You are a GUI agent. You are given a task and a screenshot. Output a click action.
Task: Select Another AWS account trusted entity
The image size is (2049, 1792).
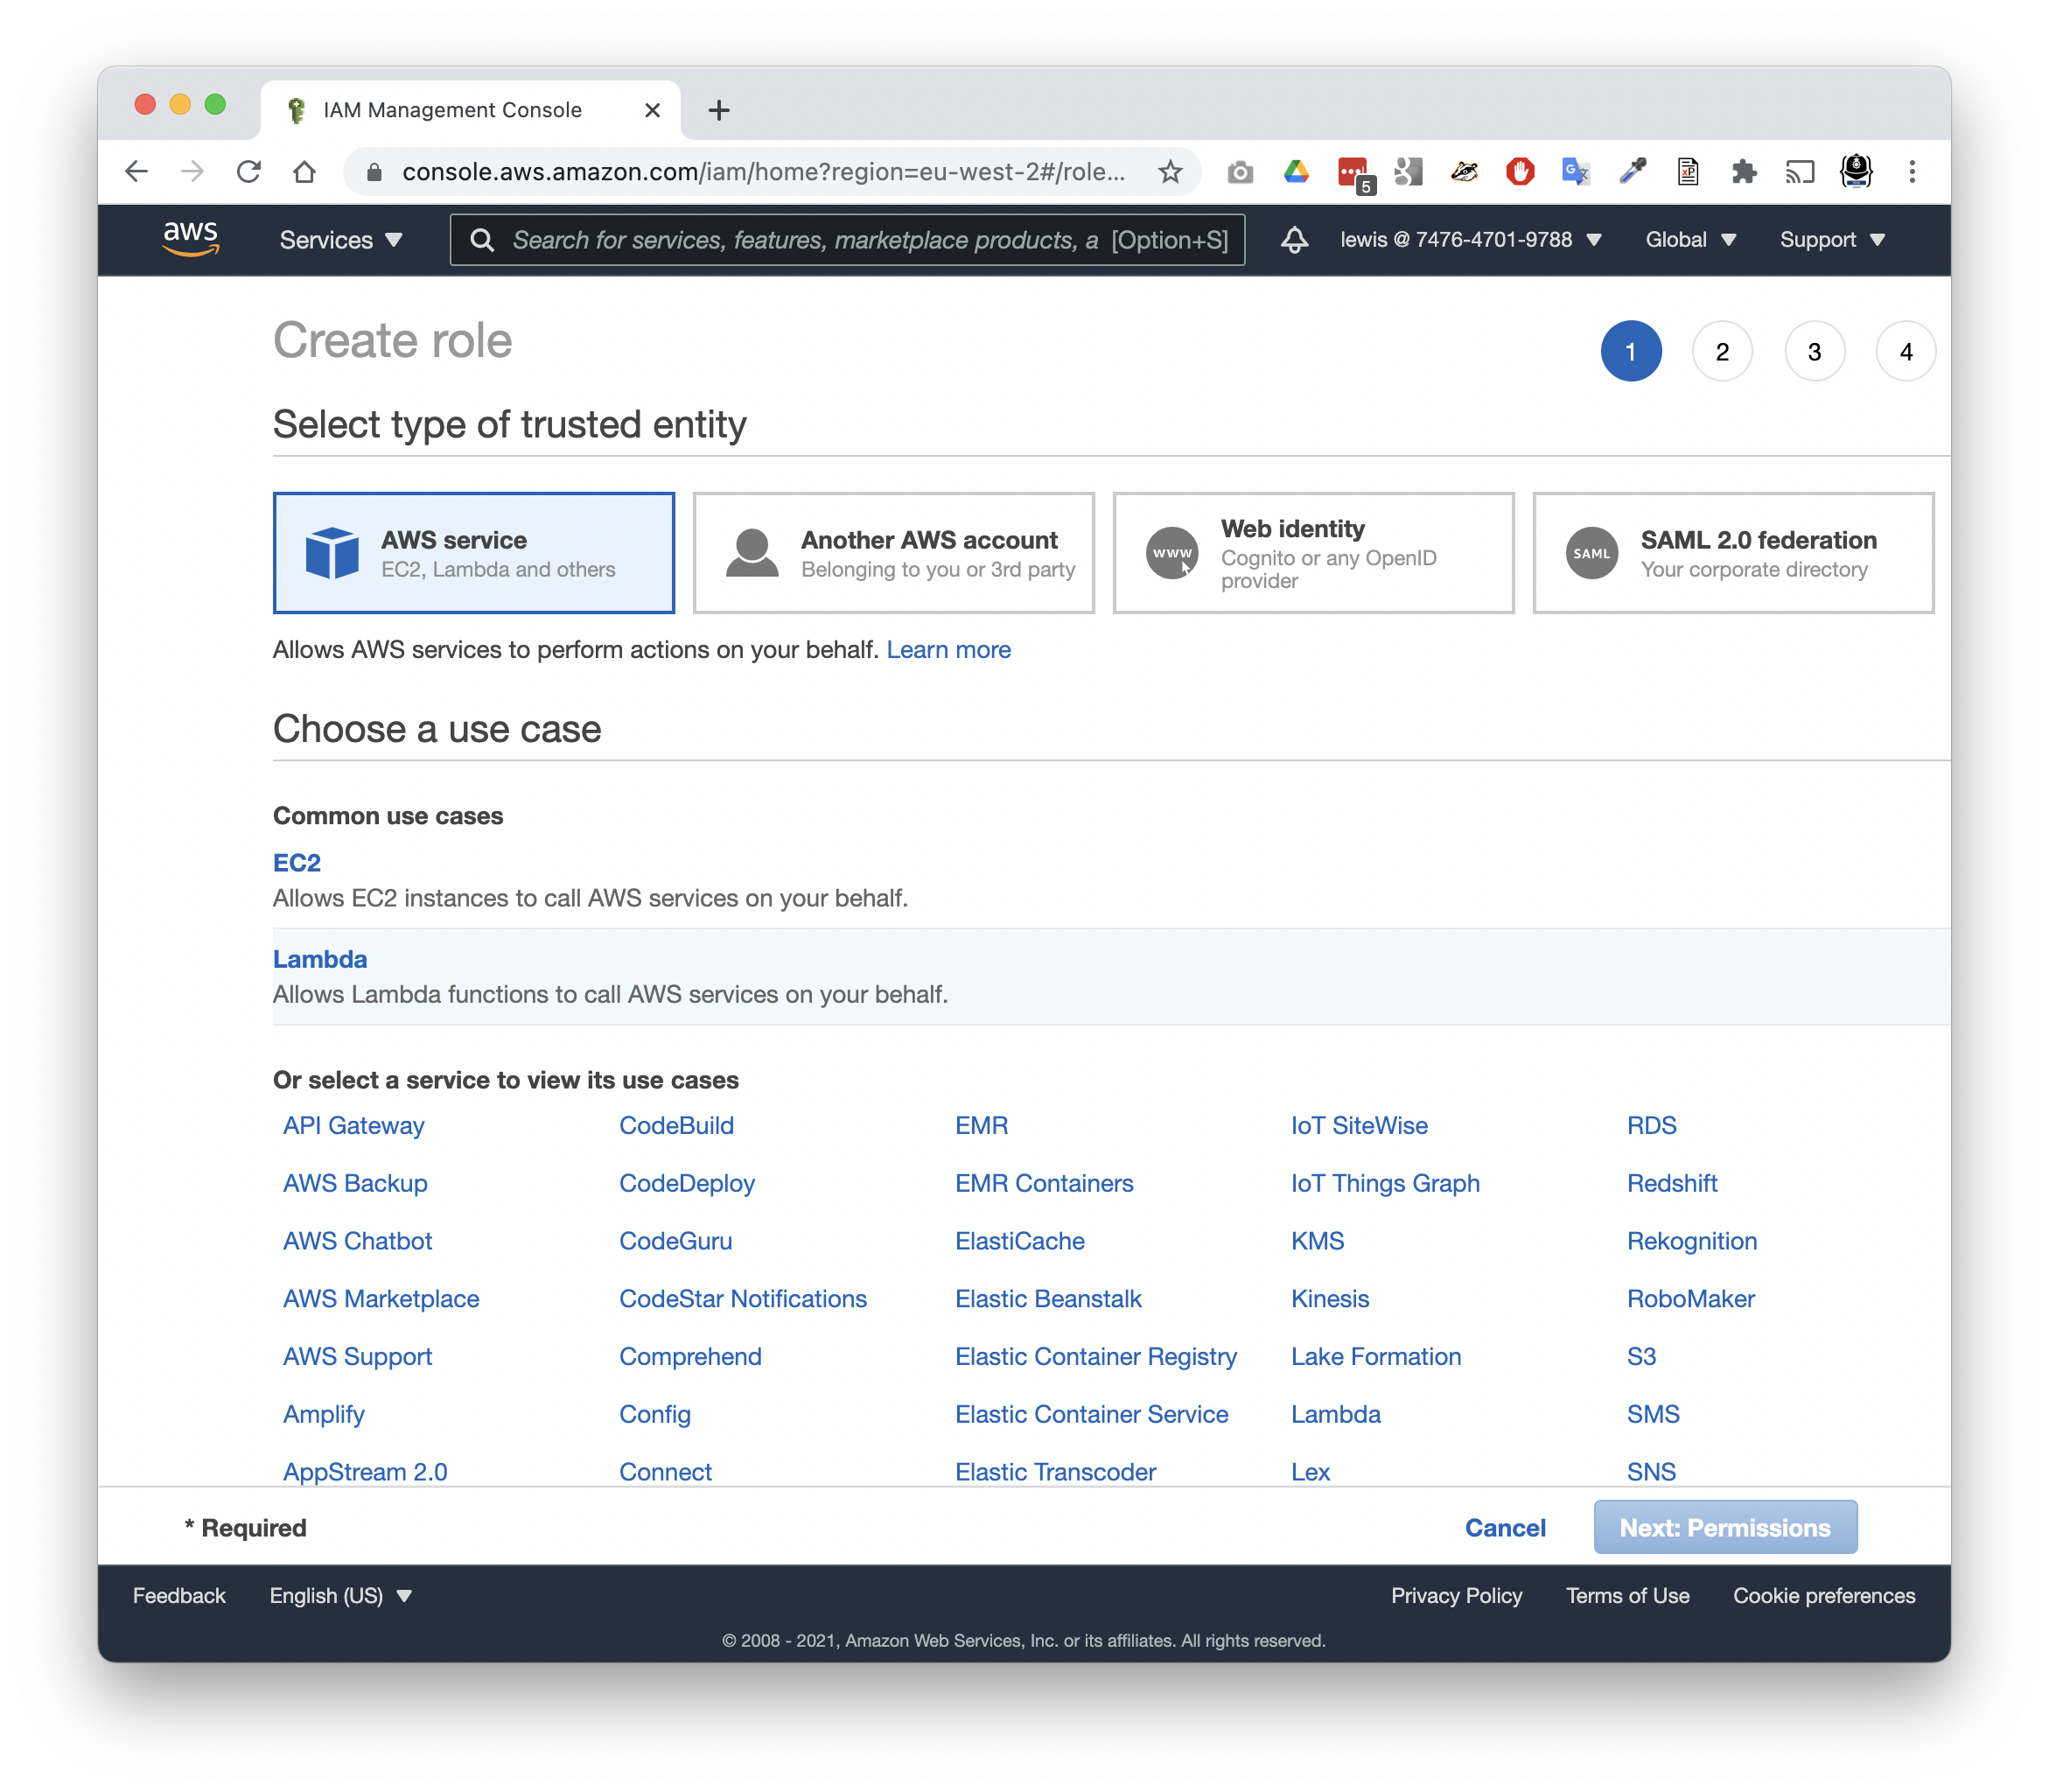click(894, 553)
